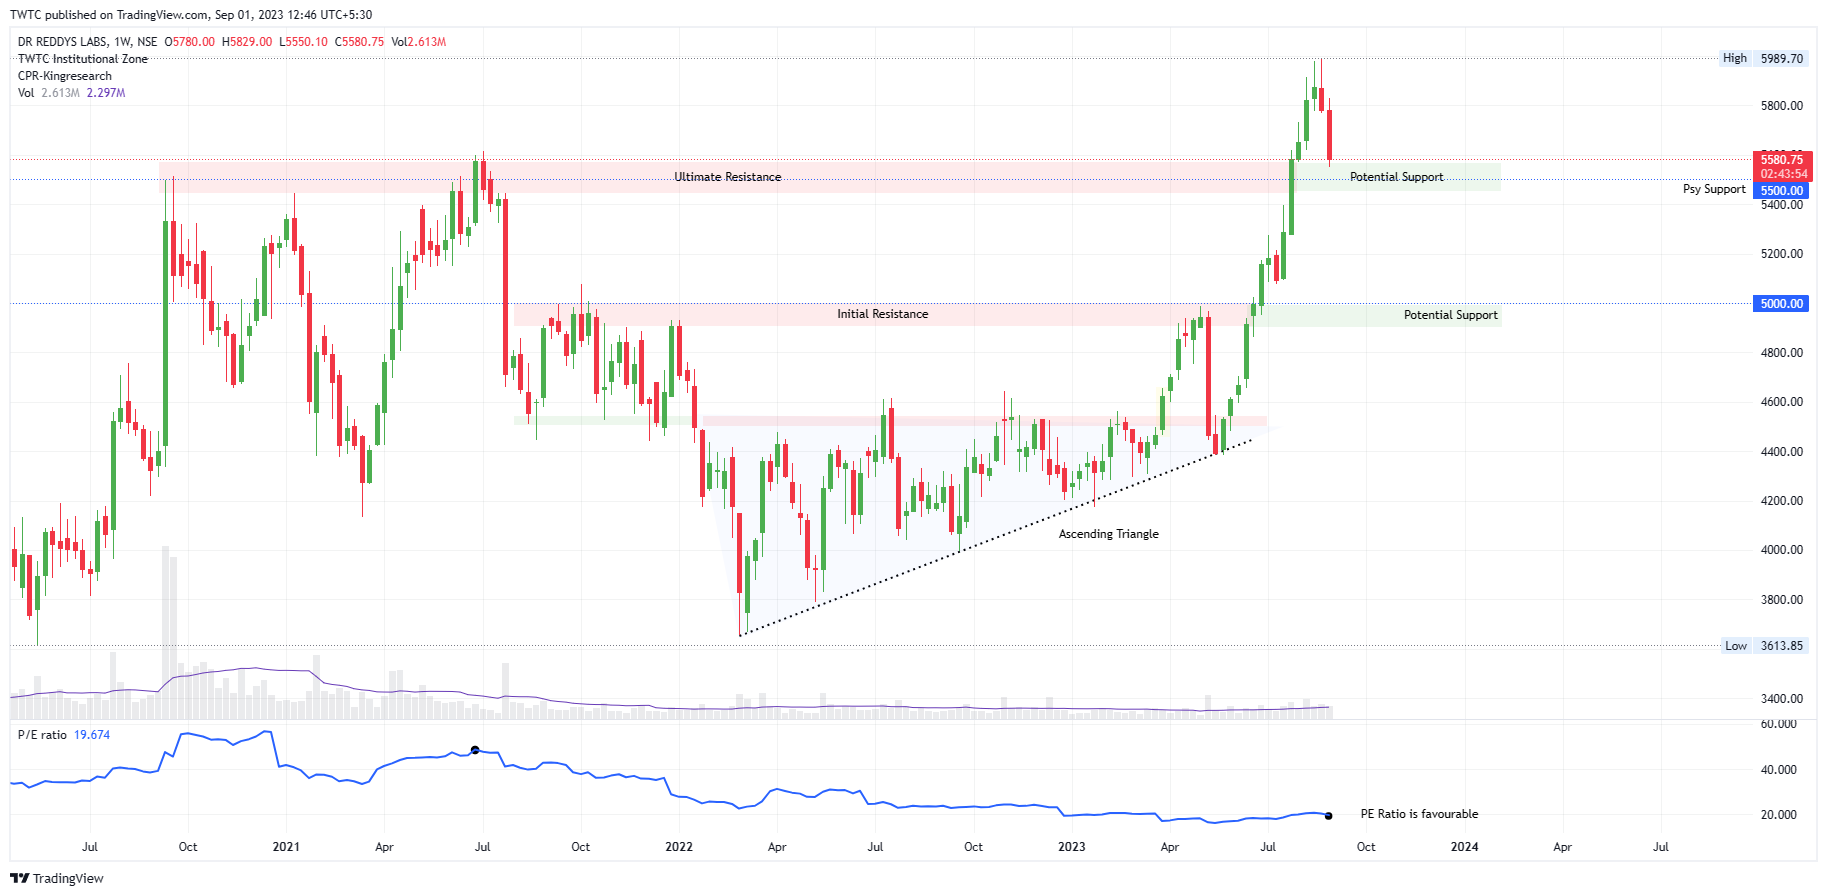Click the High 5989.70 marker label
This screenshot has width=1827, height=896.
tap(1763, 58)
